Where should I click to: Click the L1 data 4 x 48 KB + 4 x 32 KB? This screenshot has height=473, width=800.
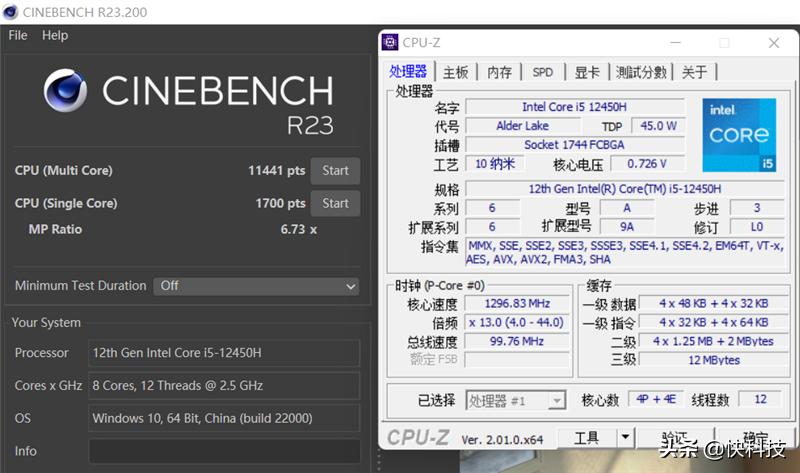714,304
